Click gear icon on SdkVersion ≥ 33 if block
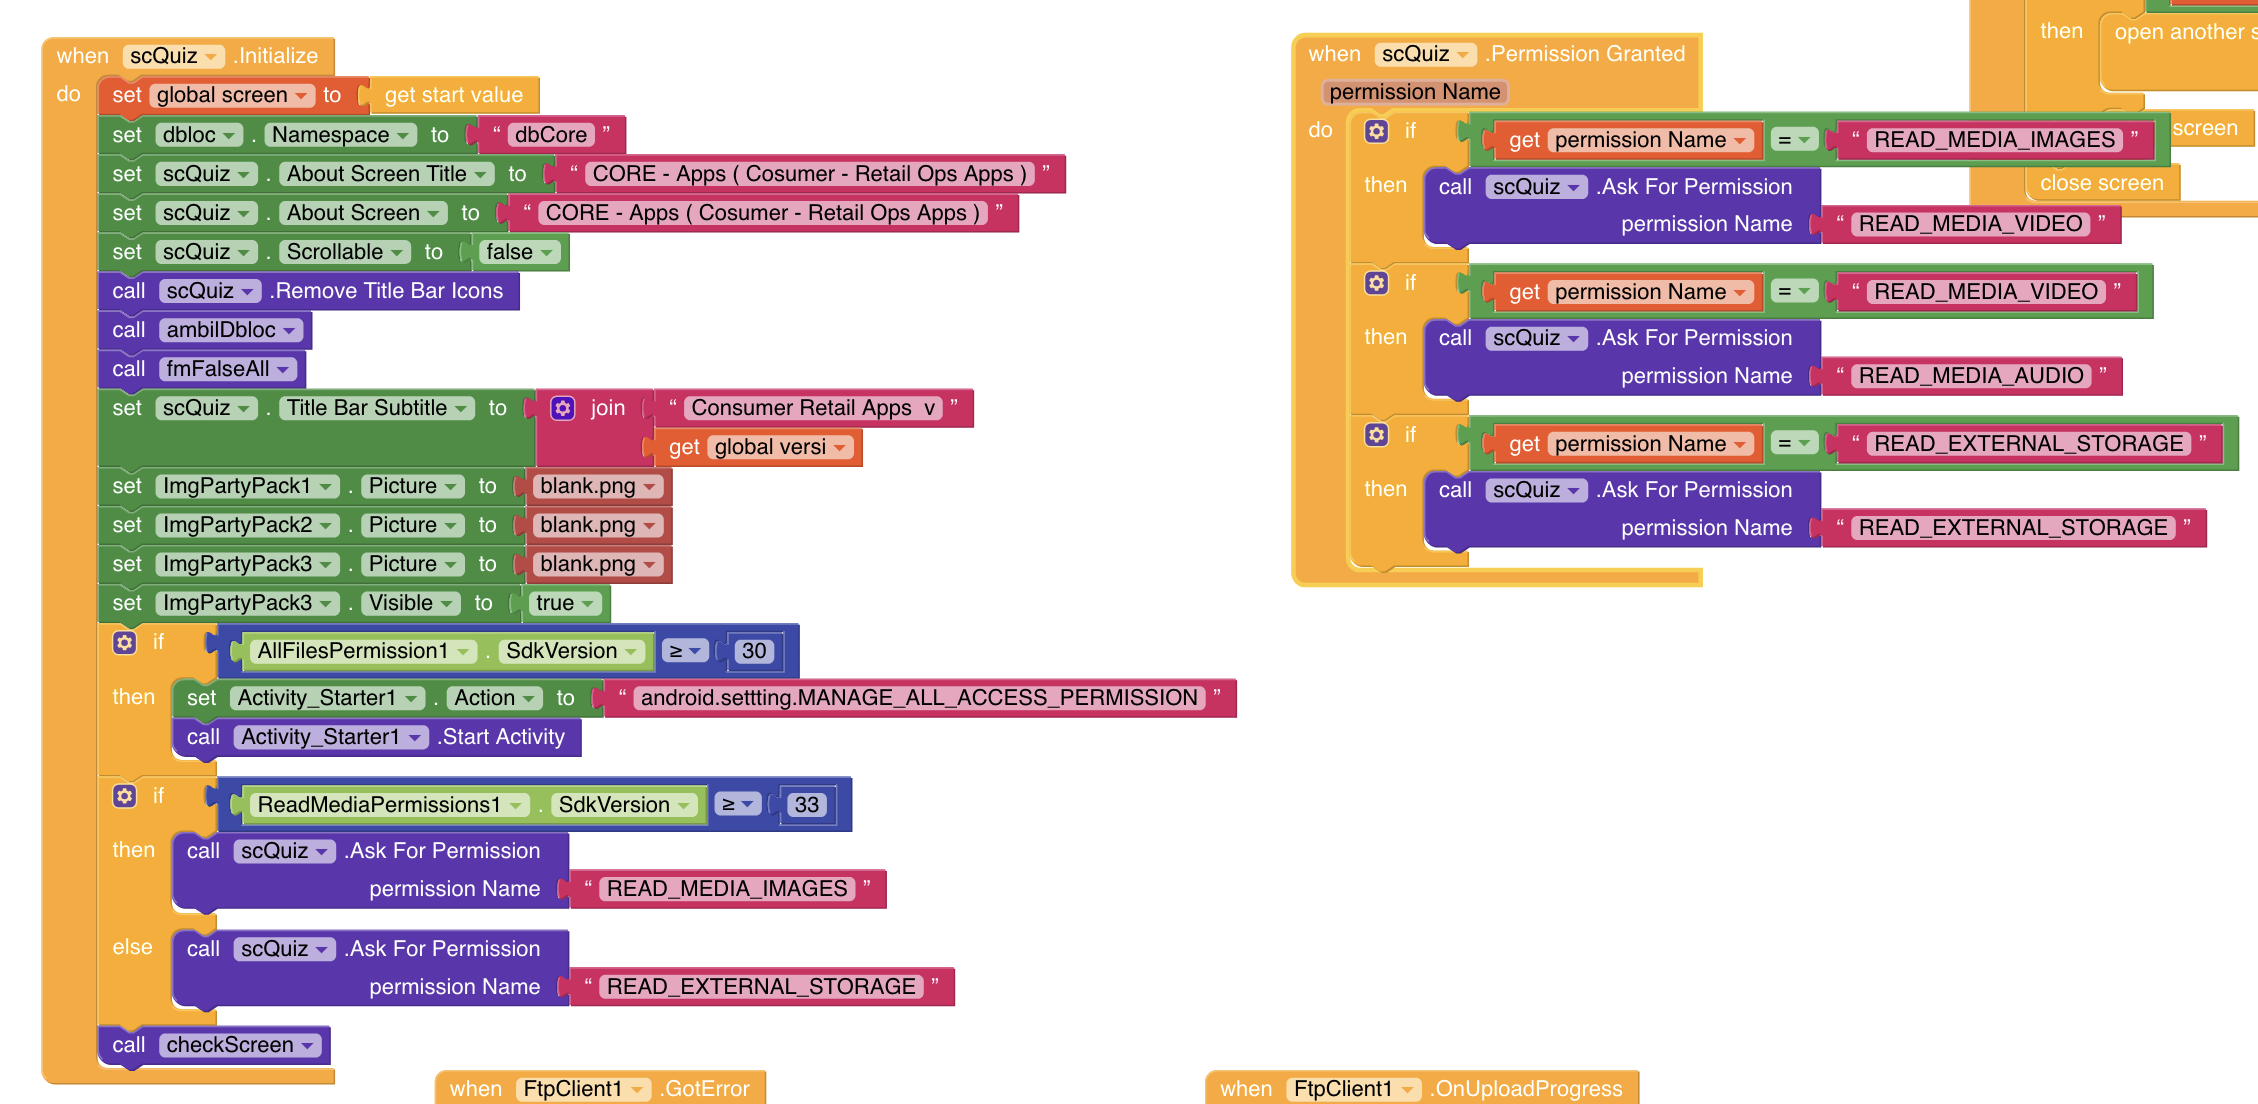The image size is (2258, 1104). click(x=124, y=796)
